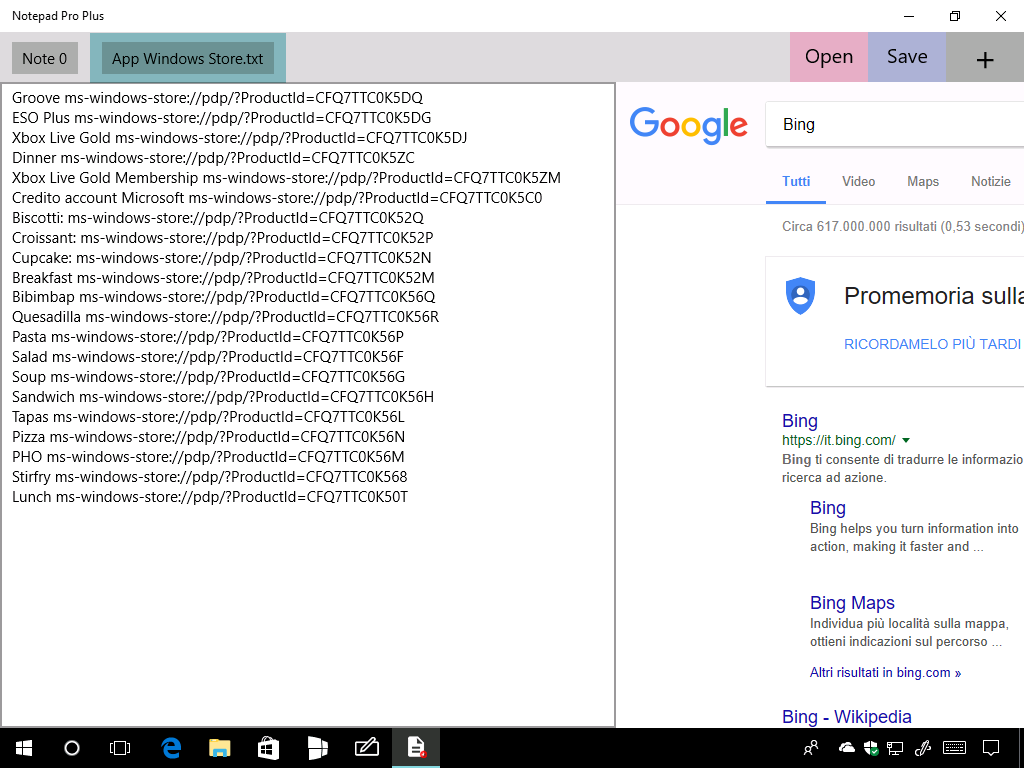Open the Action Center notifications

[x=991, y=748]
